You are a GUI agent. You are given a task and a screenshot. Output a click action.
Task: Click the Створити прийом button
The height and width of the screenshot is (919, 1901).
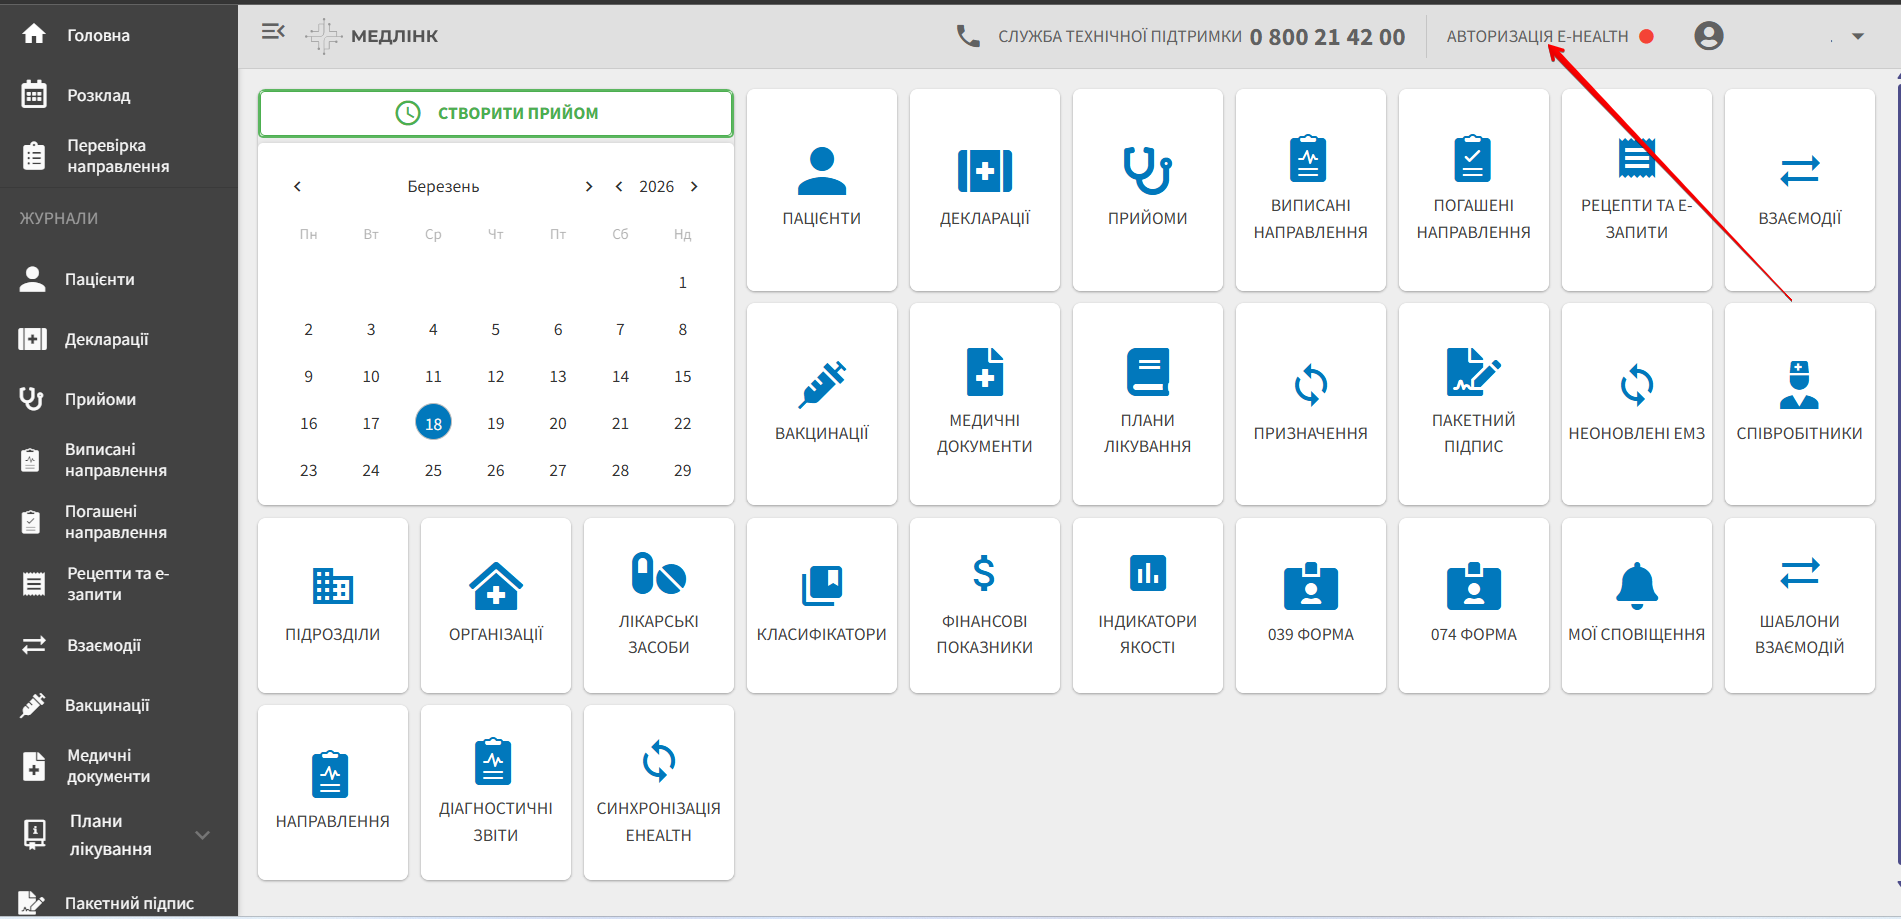(495, 113)
